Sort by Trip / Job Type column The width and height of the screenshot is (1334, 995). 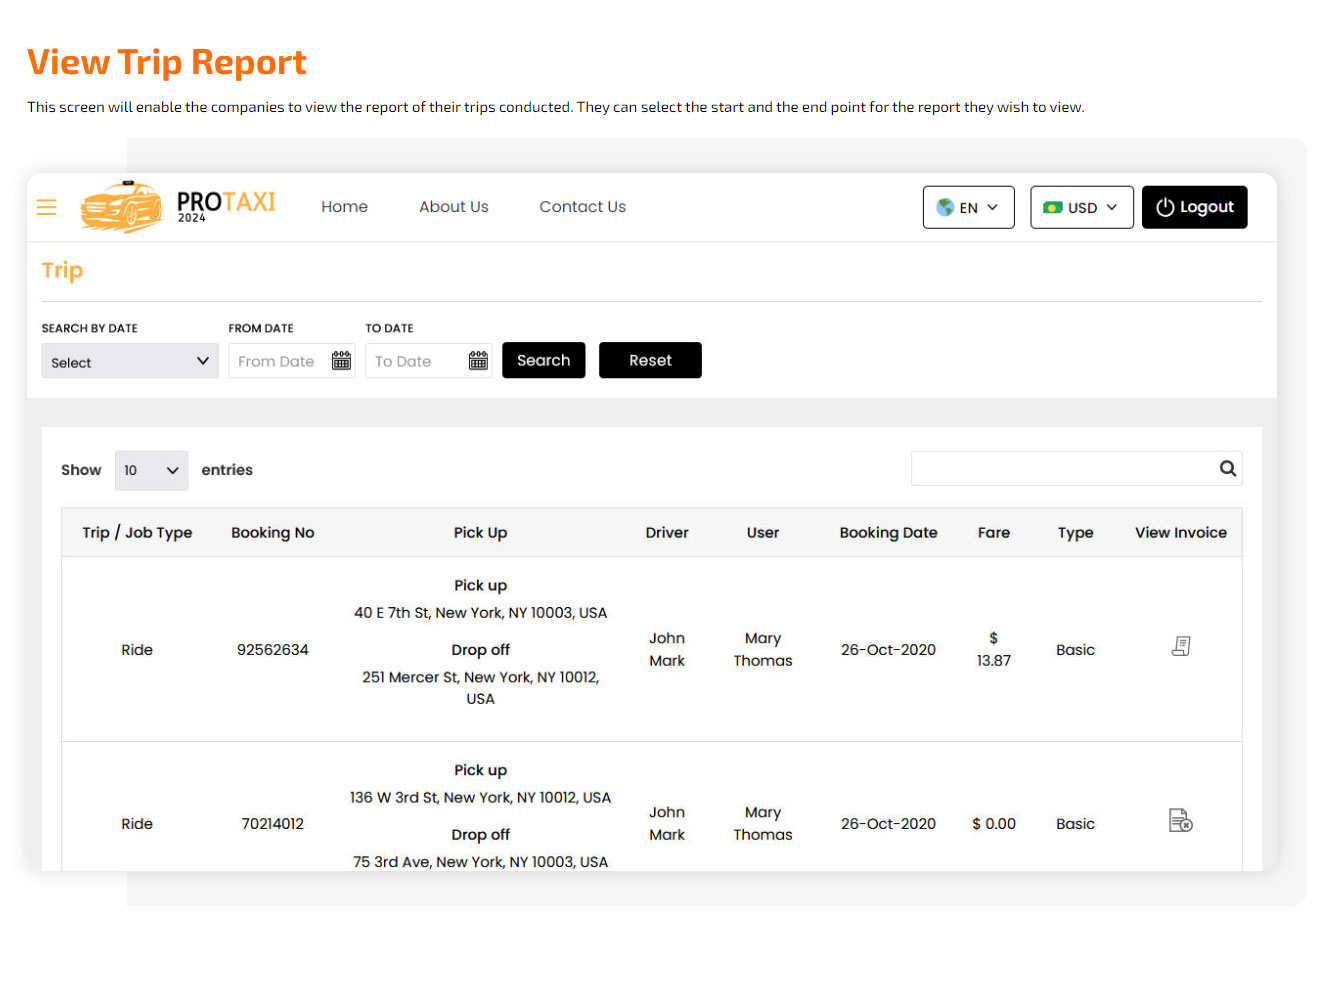(137, 533)
